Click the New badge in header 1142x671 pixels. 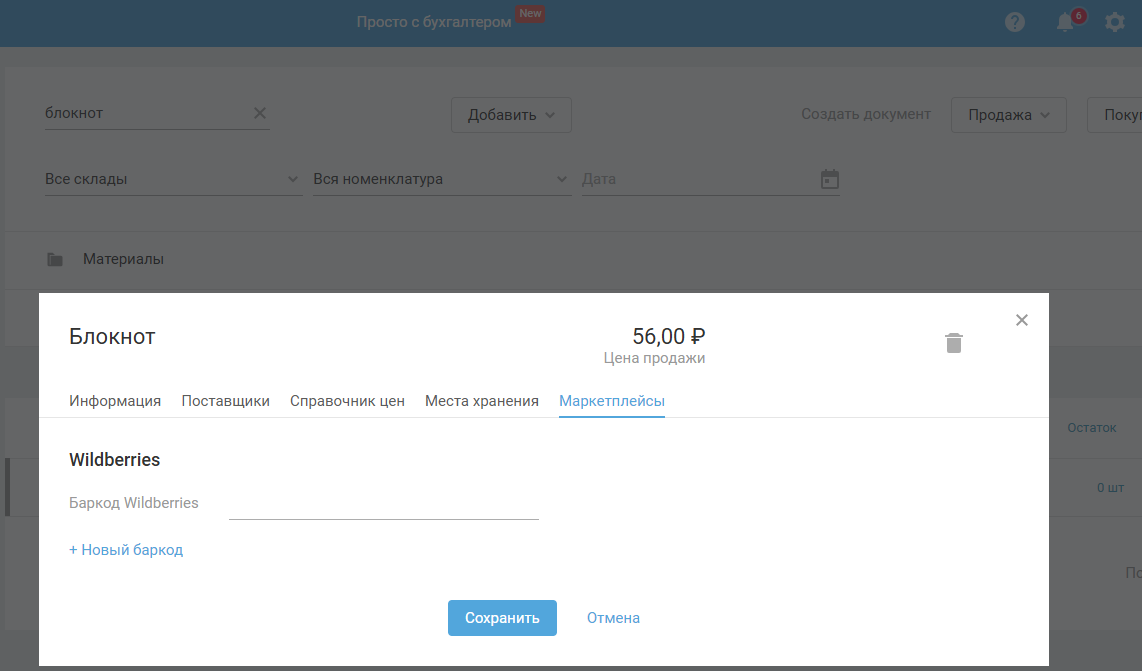tap(530, 13)
